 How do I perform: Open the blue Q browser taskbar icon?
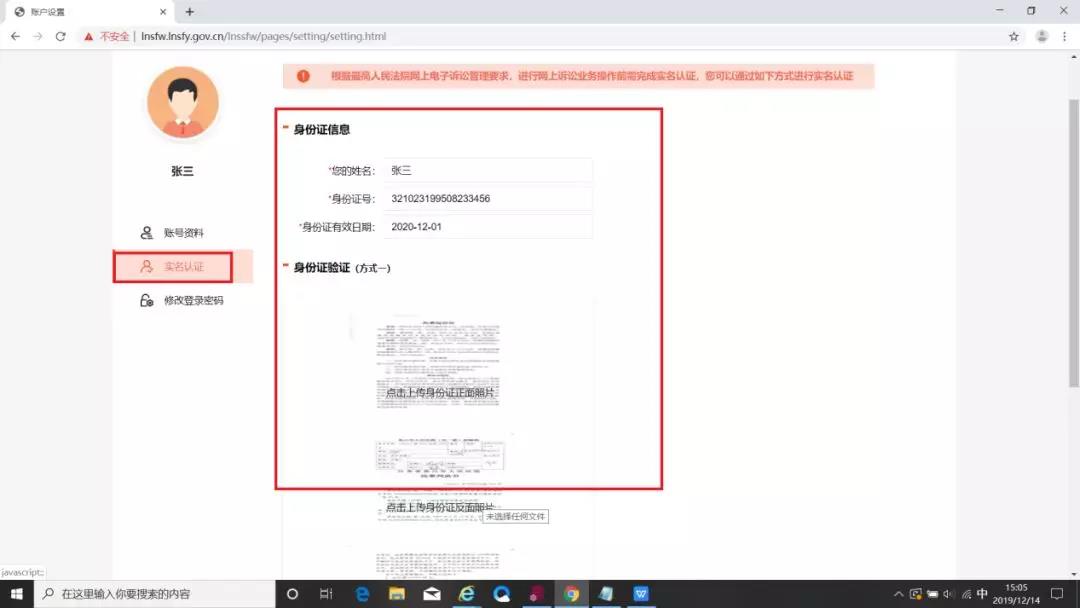[x=501, y=594]
